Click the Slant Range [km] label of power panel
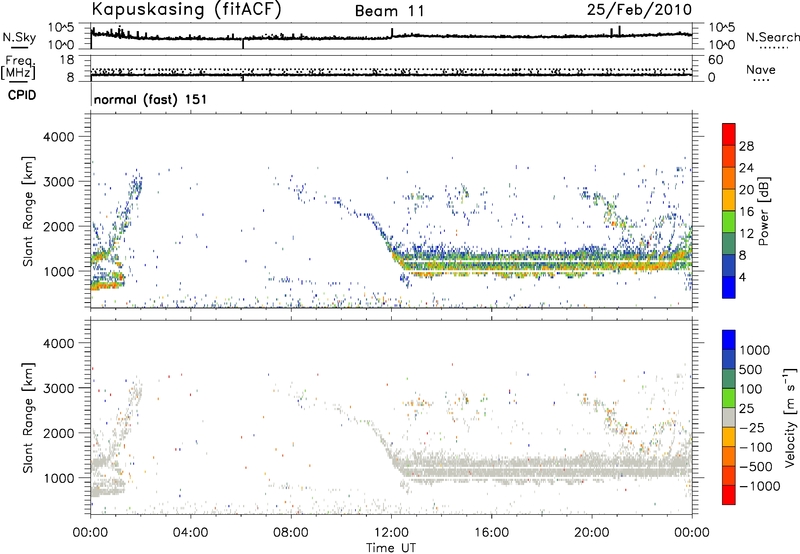800x554 pixels. click(x=28, y=211)
